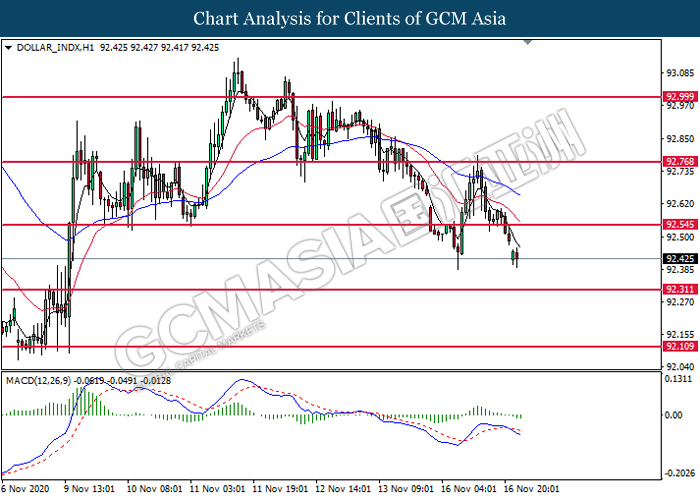
Task: Select the 92.545 level price label
Action: click(680, 225)
